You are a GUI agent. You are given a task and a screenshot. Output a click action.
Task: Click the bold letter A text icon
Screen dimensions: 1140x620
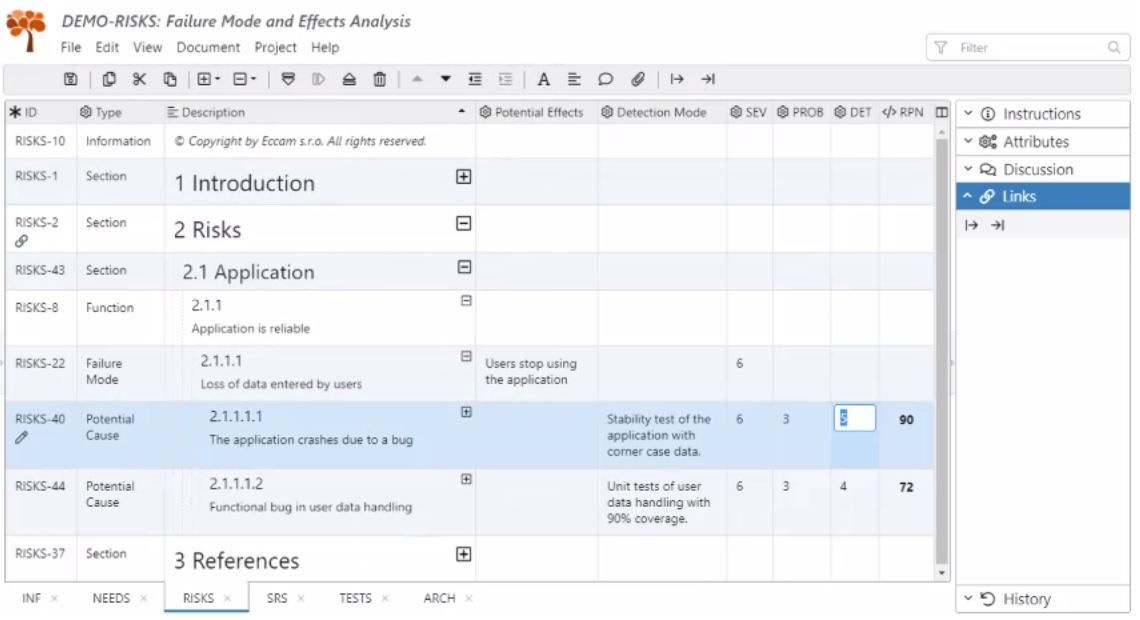pos(544,79)
